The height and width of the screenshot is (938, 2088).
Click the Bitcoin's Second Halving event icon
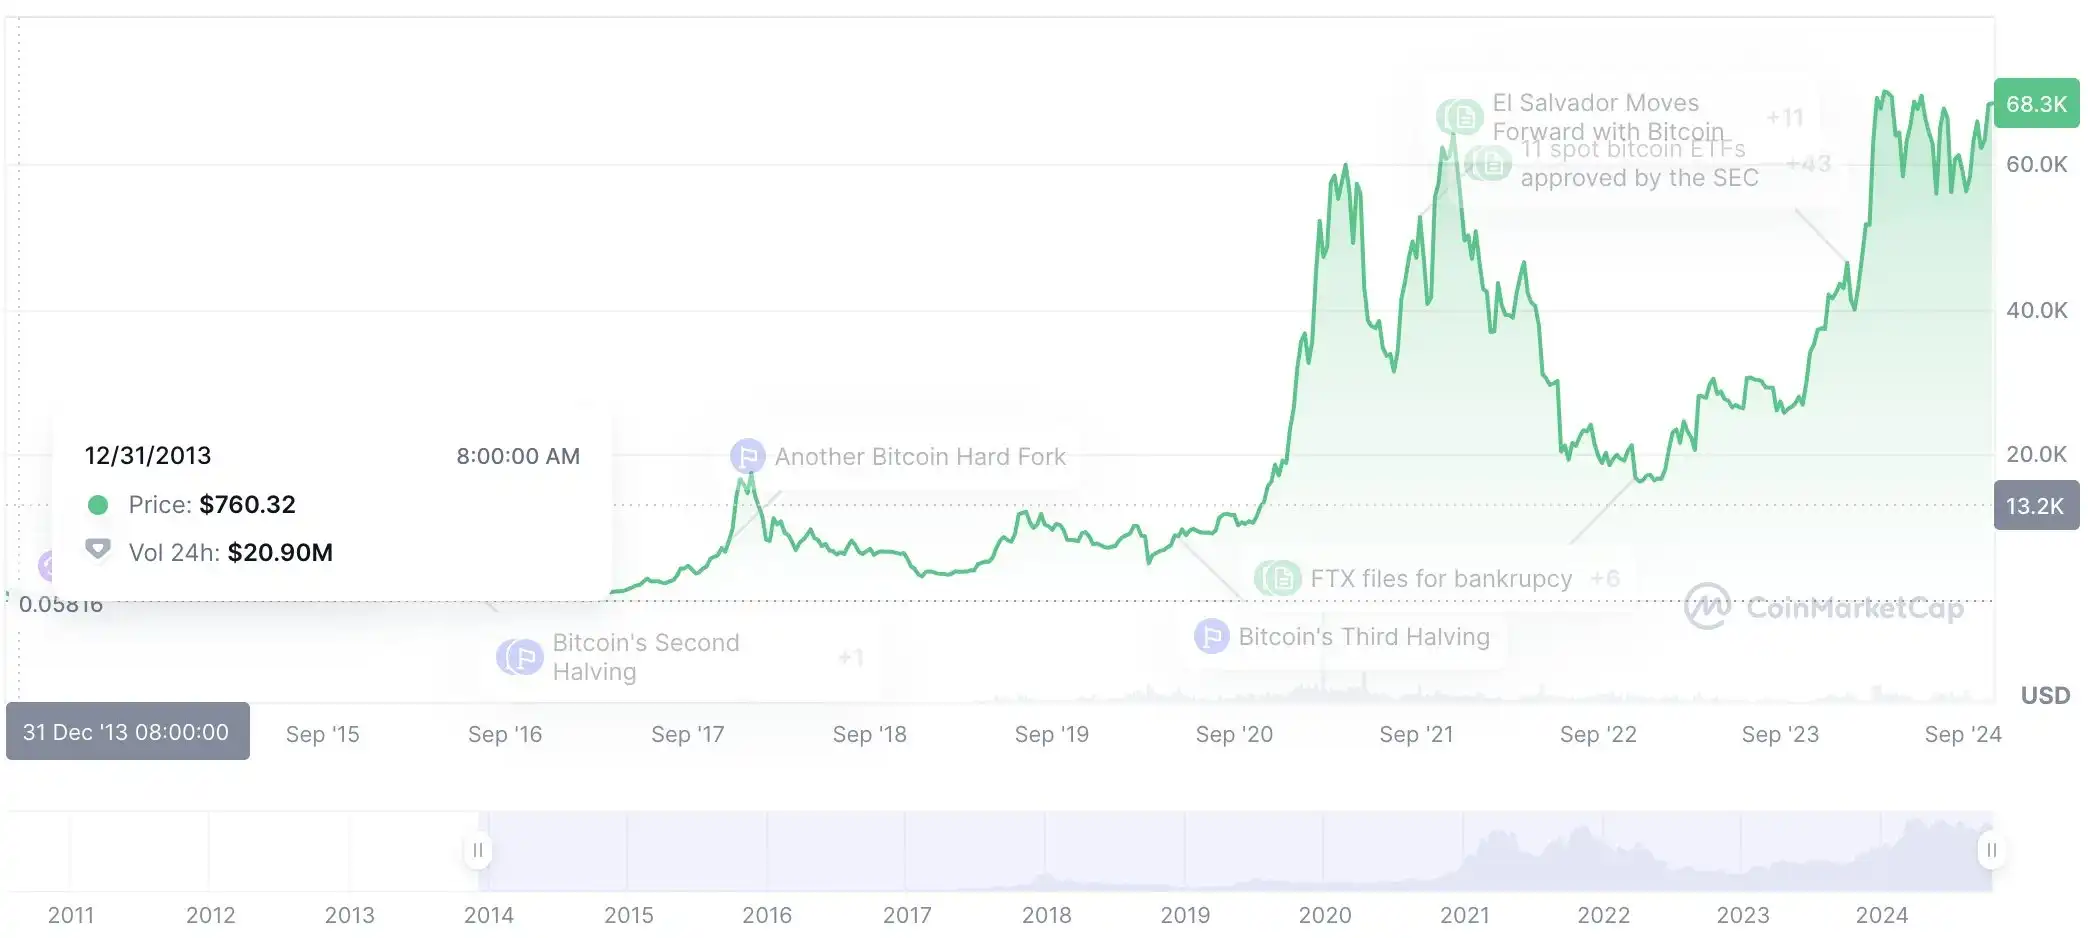(x=520, y=657)
